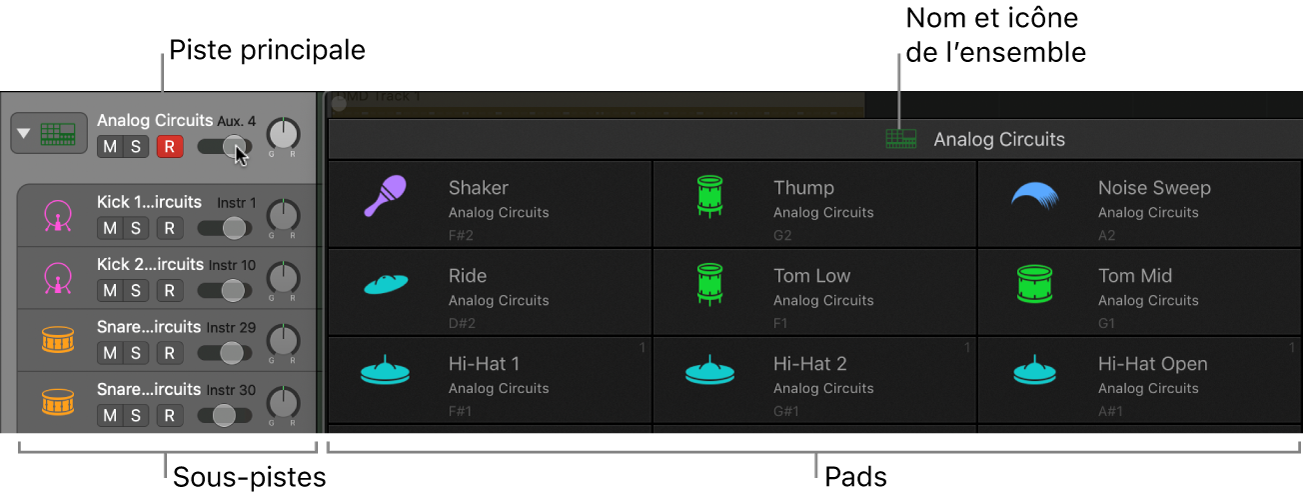Select the Tom Mid drum icon

(x=1034, y=284)
